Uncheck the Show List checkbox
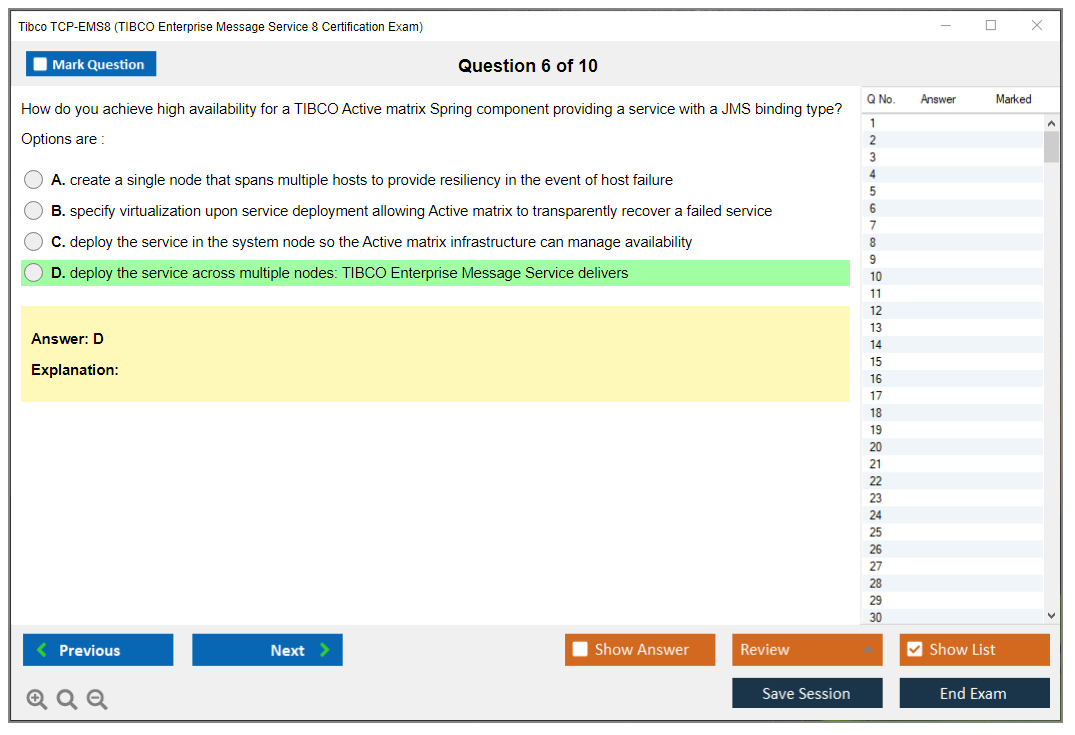The height and width of the screenshot is (735, 1075). tap(914, 650)
